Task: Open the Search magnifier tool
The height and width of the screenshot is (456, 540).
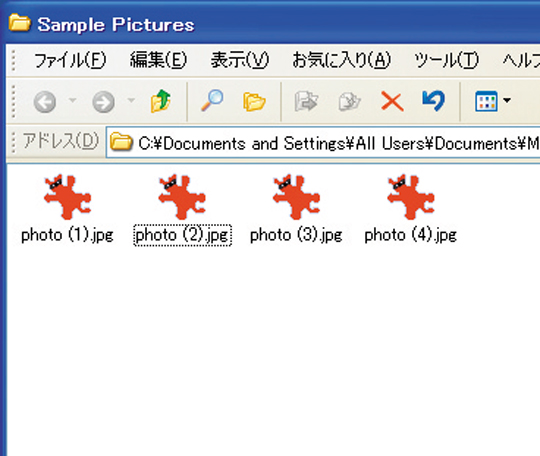Action: 212,100
